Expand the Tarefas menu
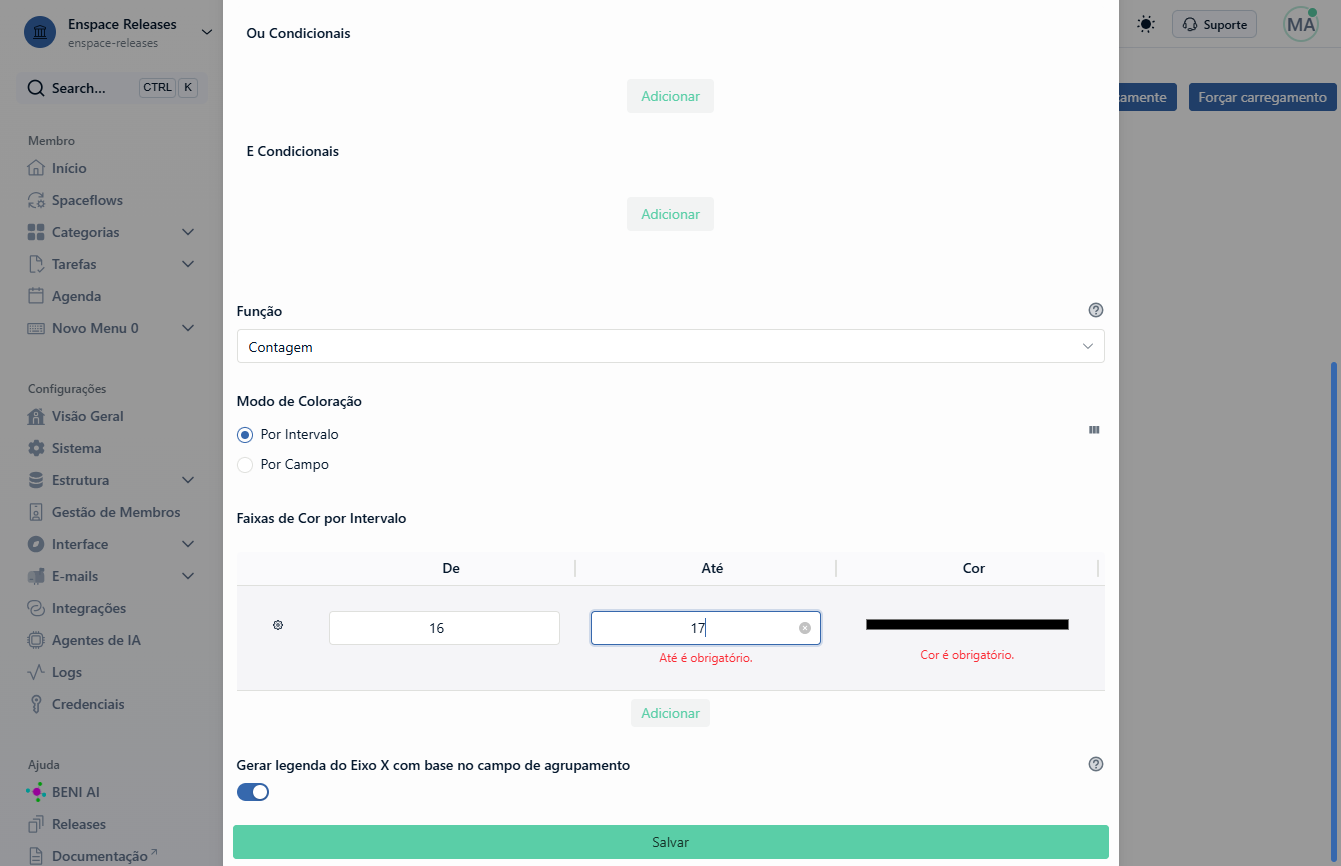 [x=188, y=264]
